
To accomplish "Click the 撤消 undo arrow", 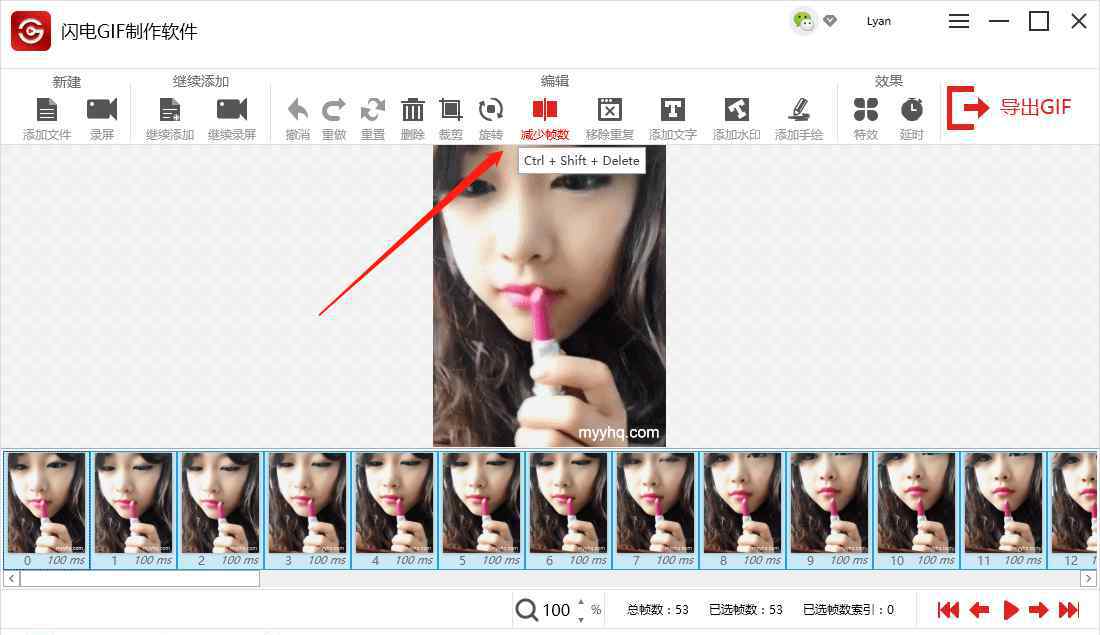I will click(x=297, y=110).
